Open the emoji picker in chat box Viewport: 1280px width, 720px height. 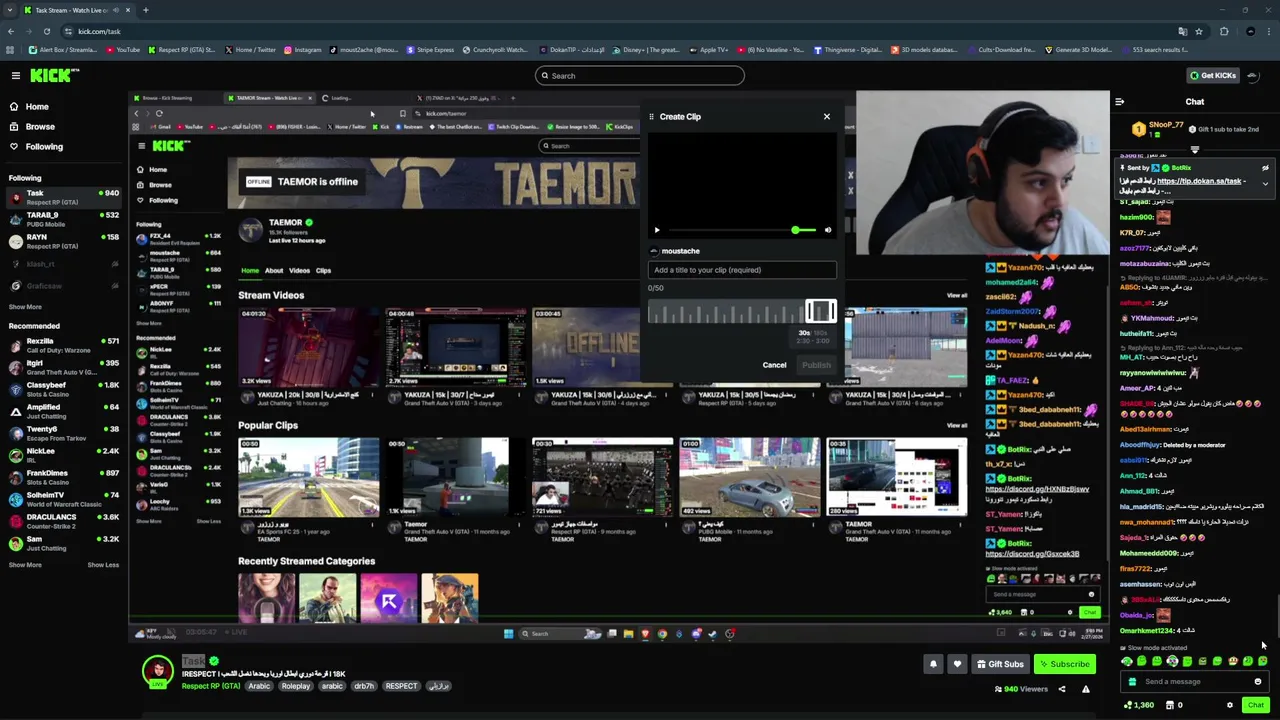[x=1258, y=682]
